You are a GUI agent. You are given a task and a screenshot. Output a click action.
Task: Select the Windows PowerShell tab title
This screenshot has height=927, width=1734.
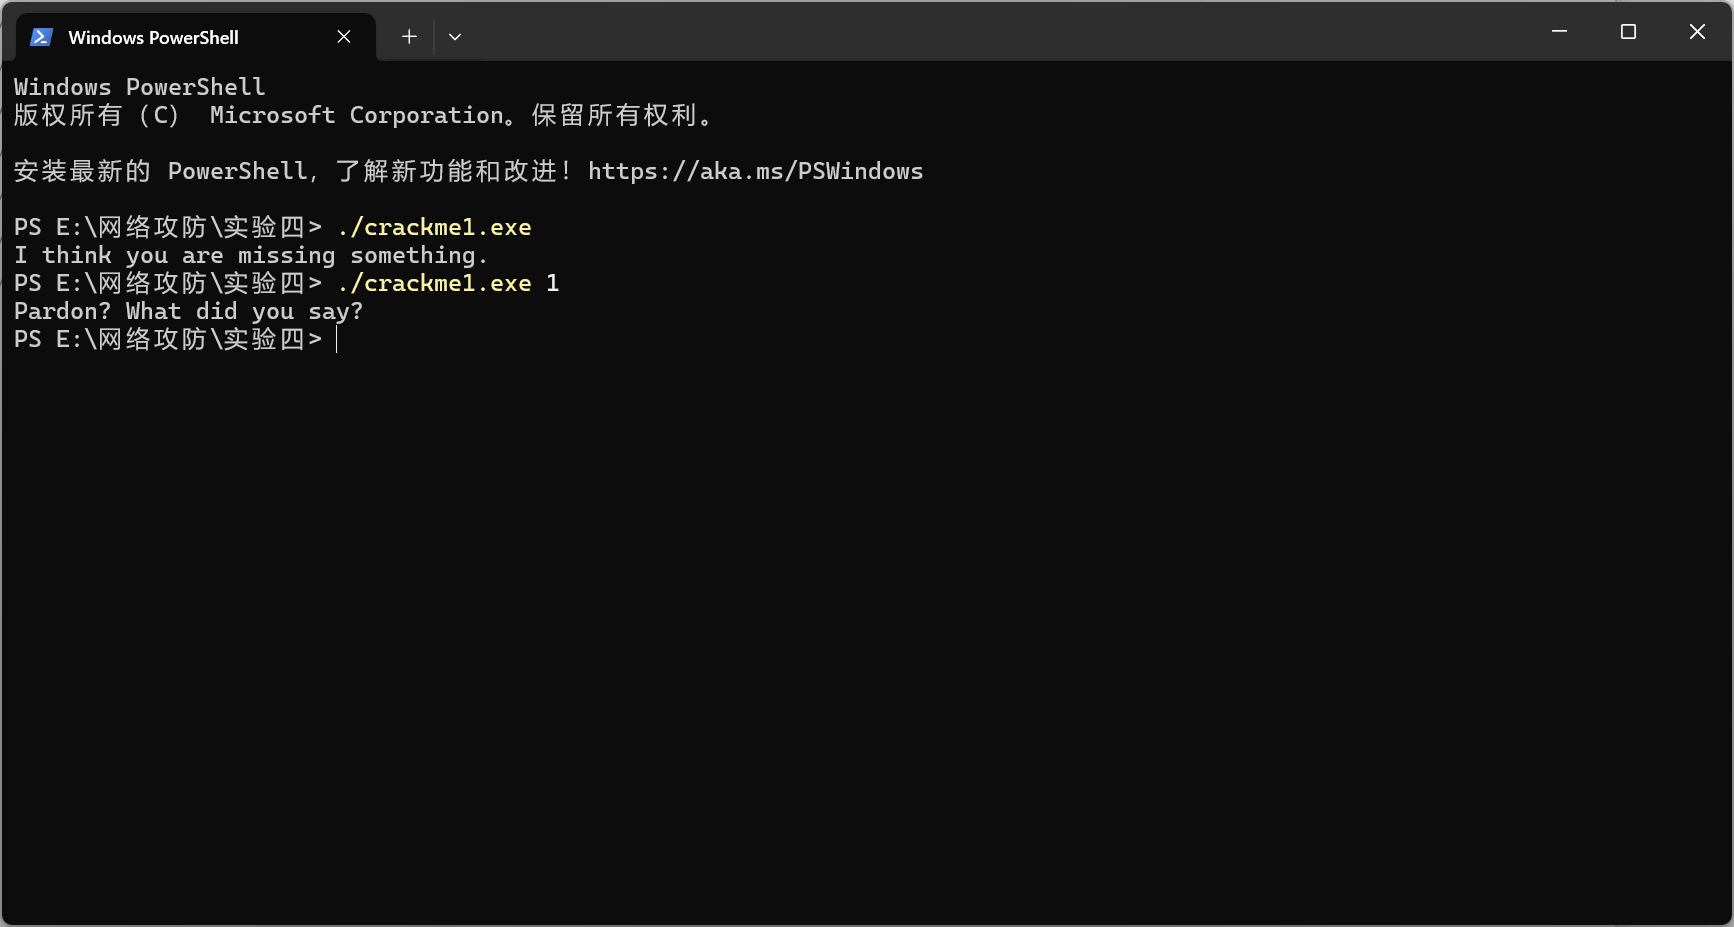tap(153, 38)
